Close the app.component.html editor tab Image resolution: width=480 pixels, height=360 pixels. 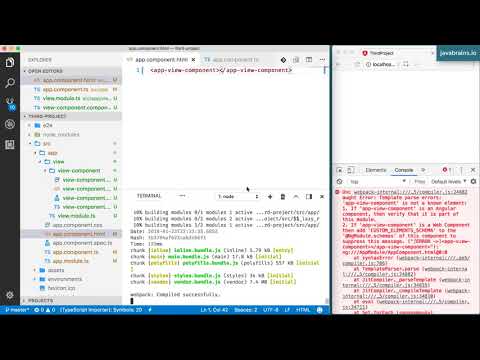click(x=193, y=60)
